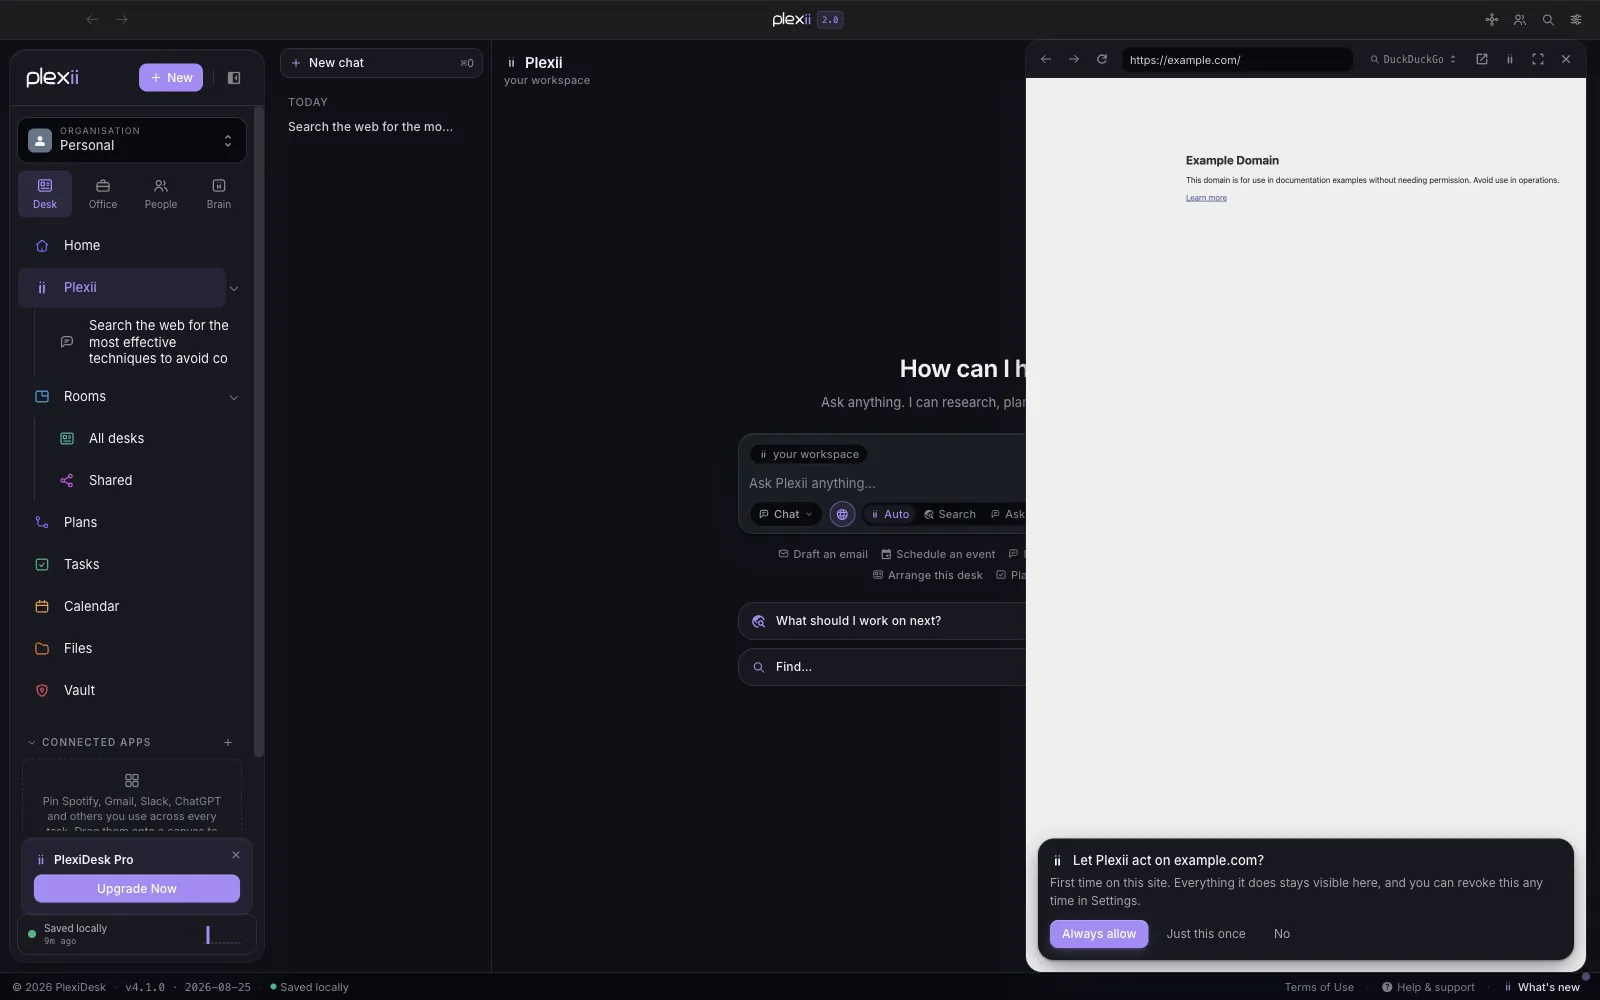
Task: Click the Saved locally status card
Action: click(x=137, y=935)
